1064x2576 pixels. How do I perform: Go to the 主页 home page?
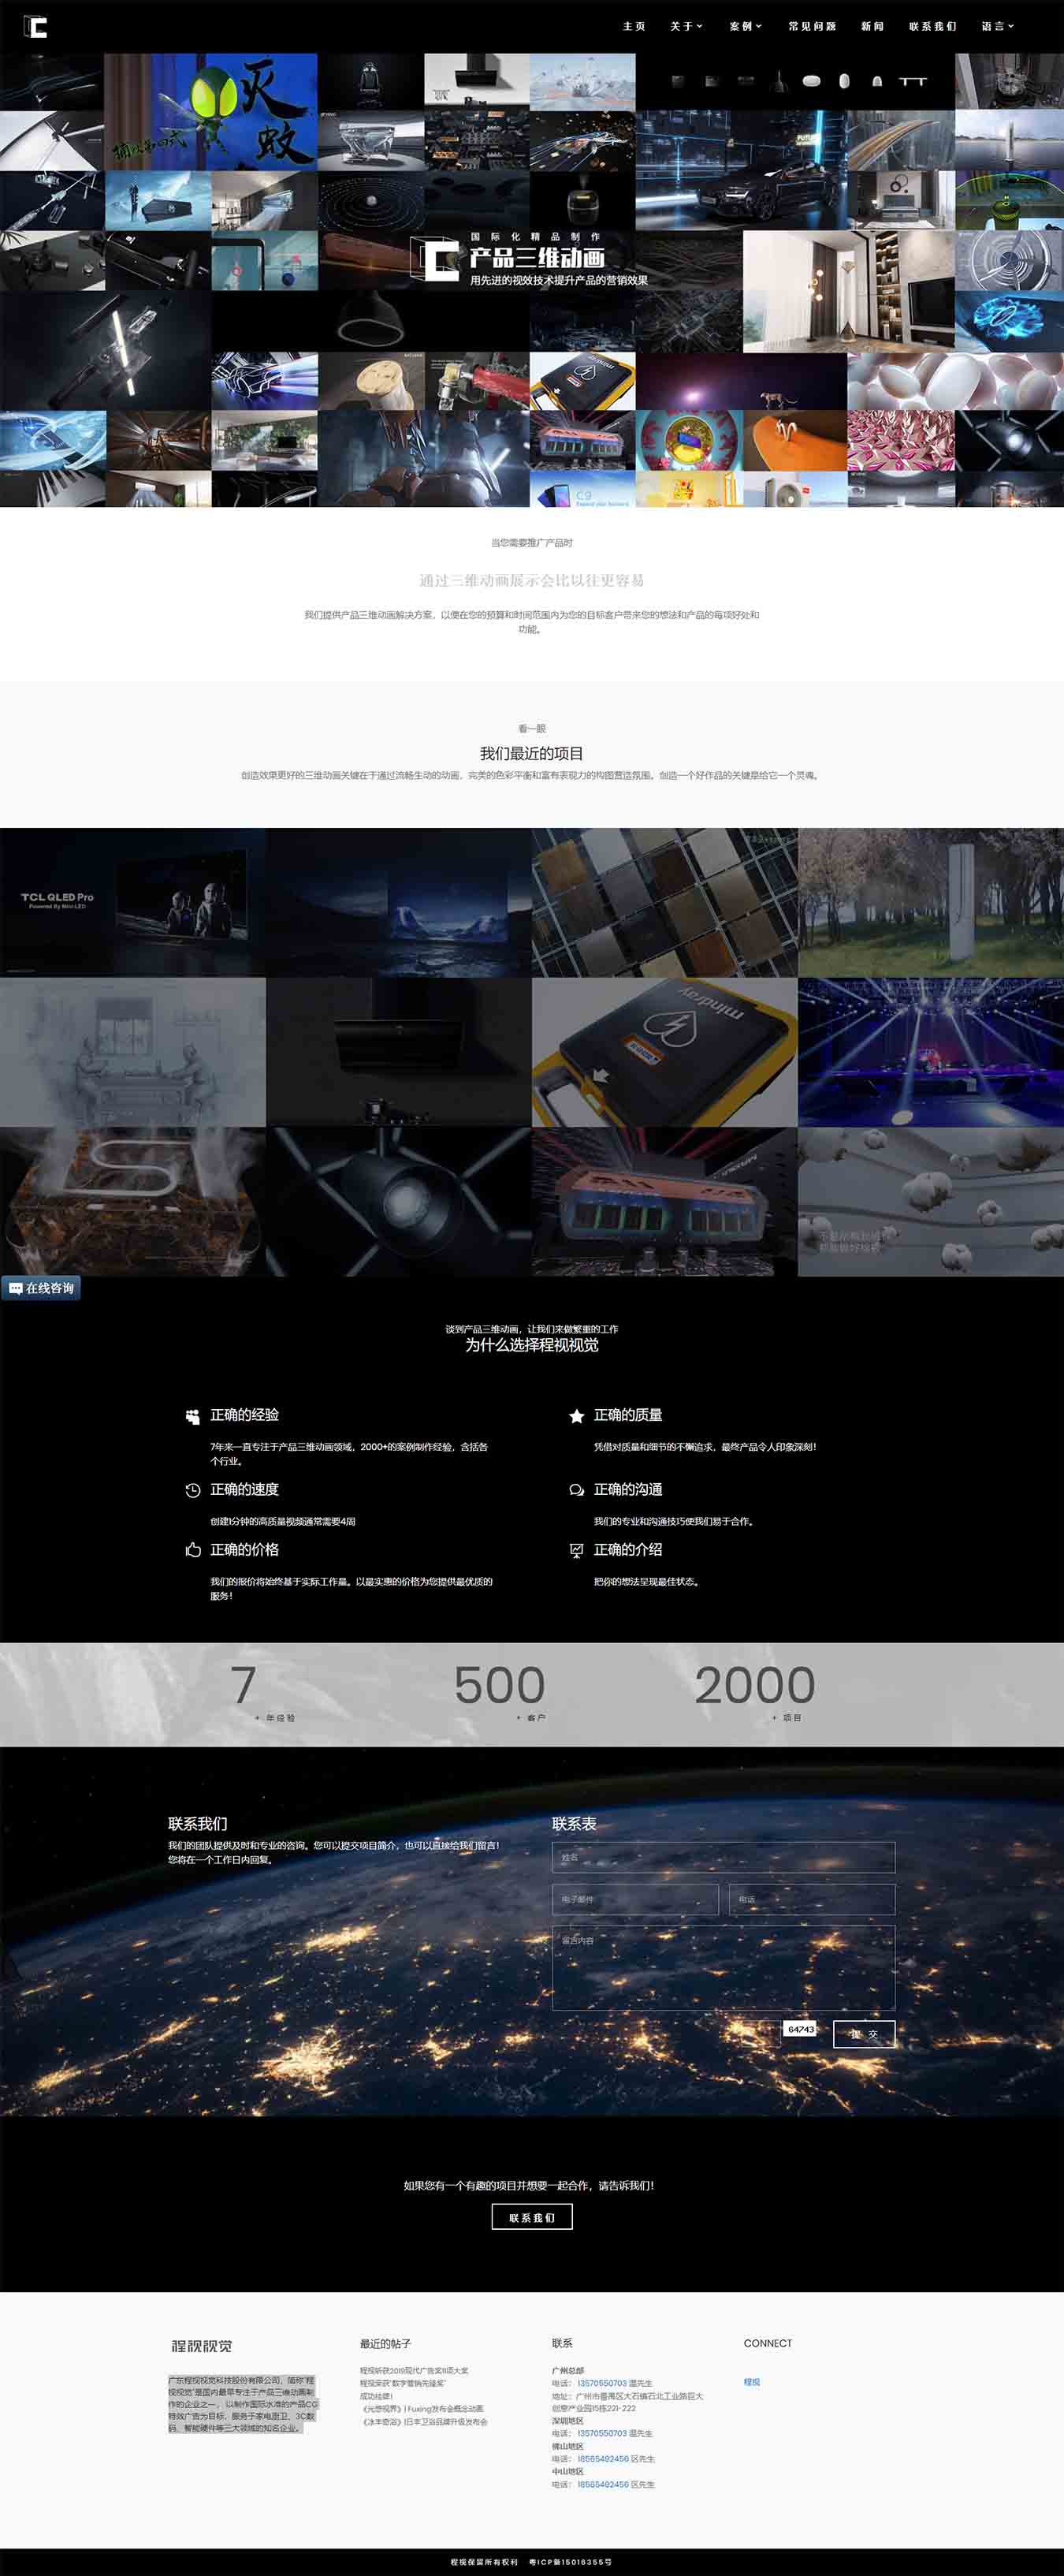(634, 27)
